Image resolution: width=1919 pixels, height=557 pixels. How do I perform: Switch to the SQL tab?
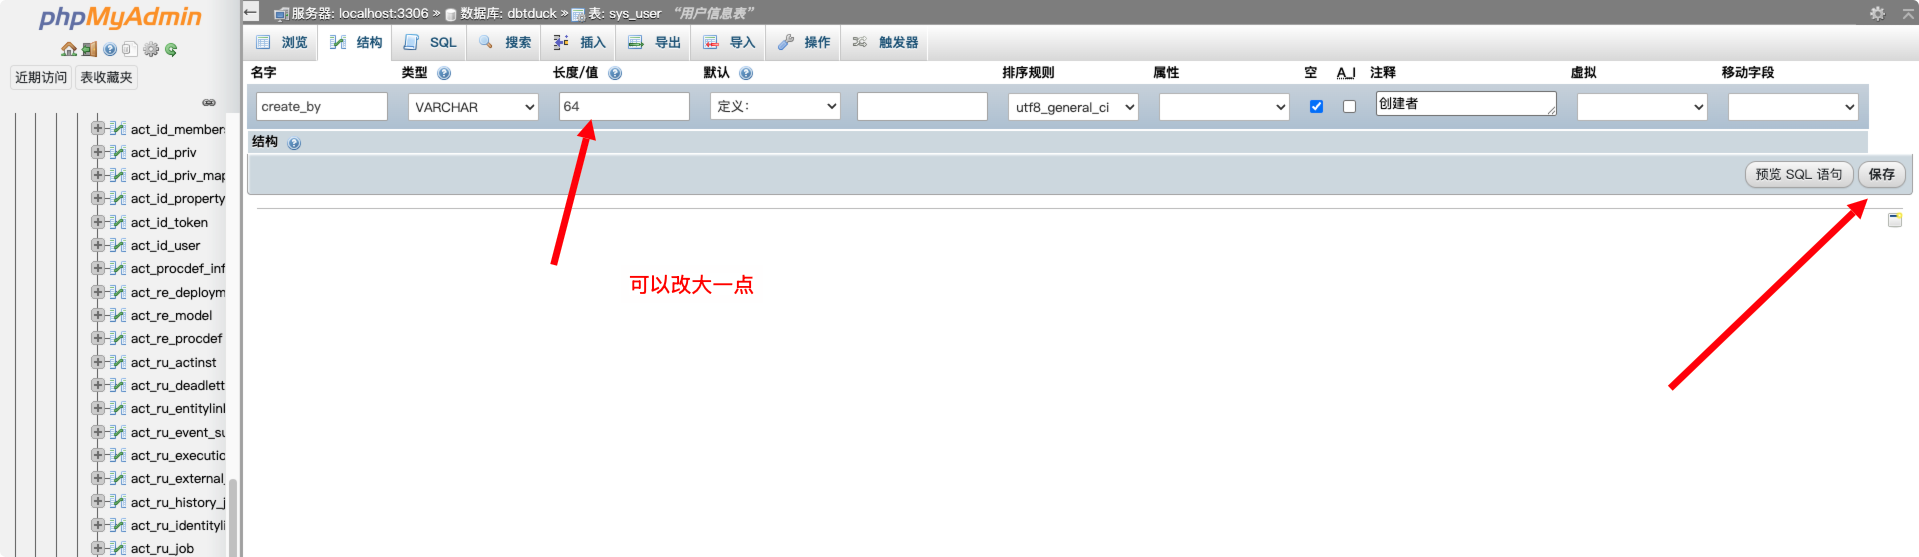point(430,42)
